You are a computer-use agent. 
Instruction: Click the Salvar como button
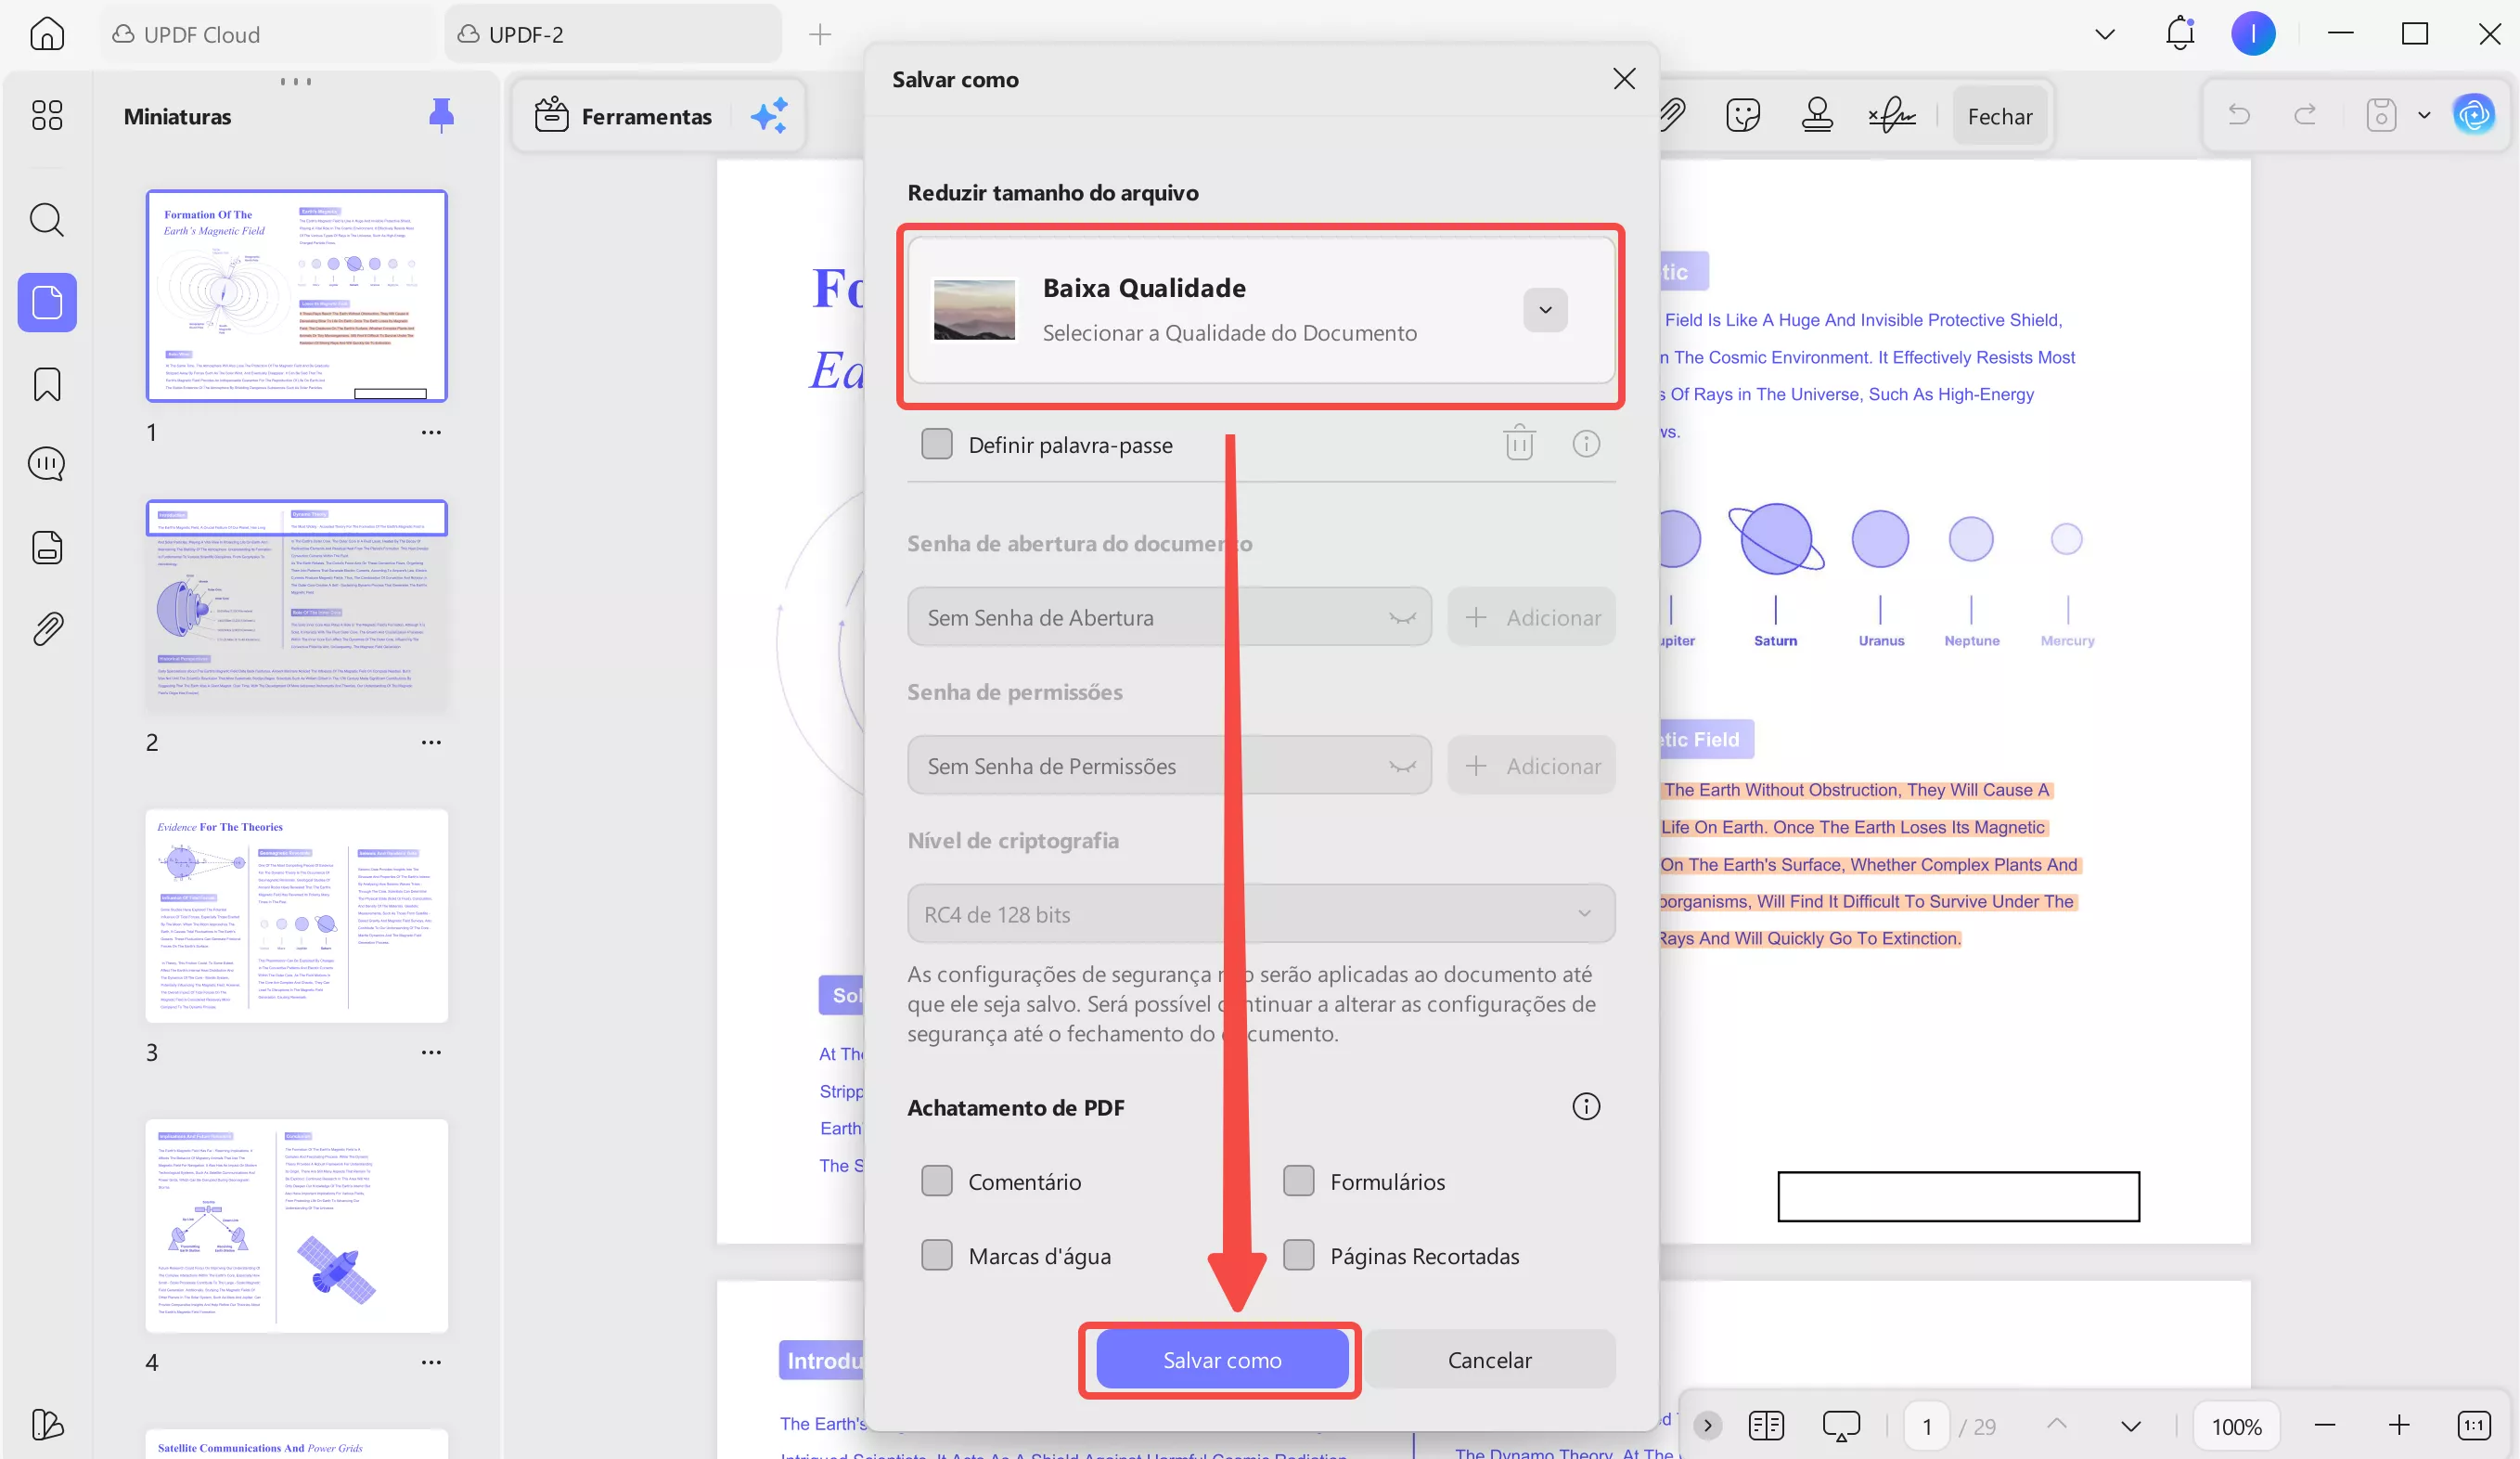tap(1221, 1359)
